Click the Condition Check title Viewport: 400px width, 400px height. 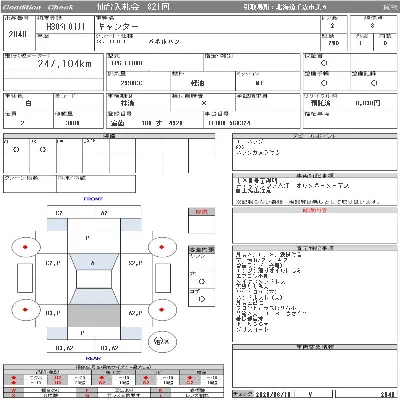38,7
